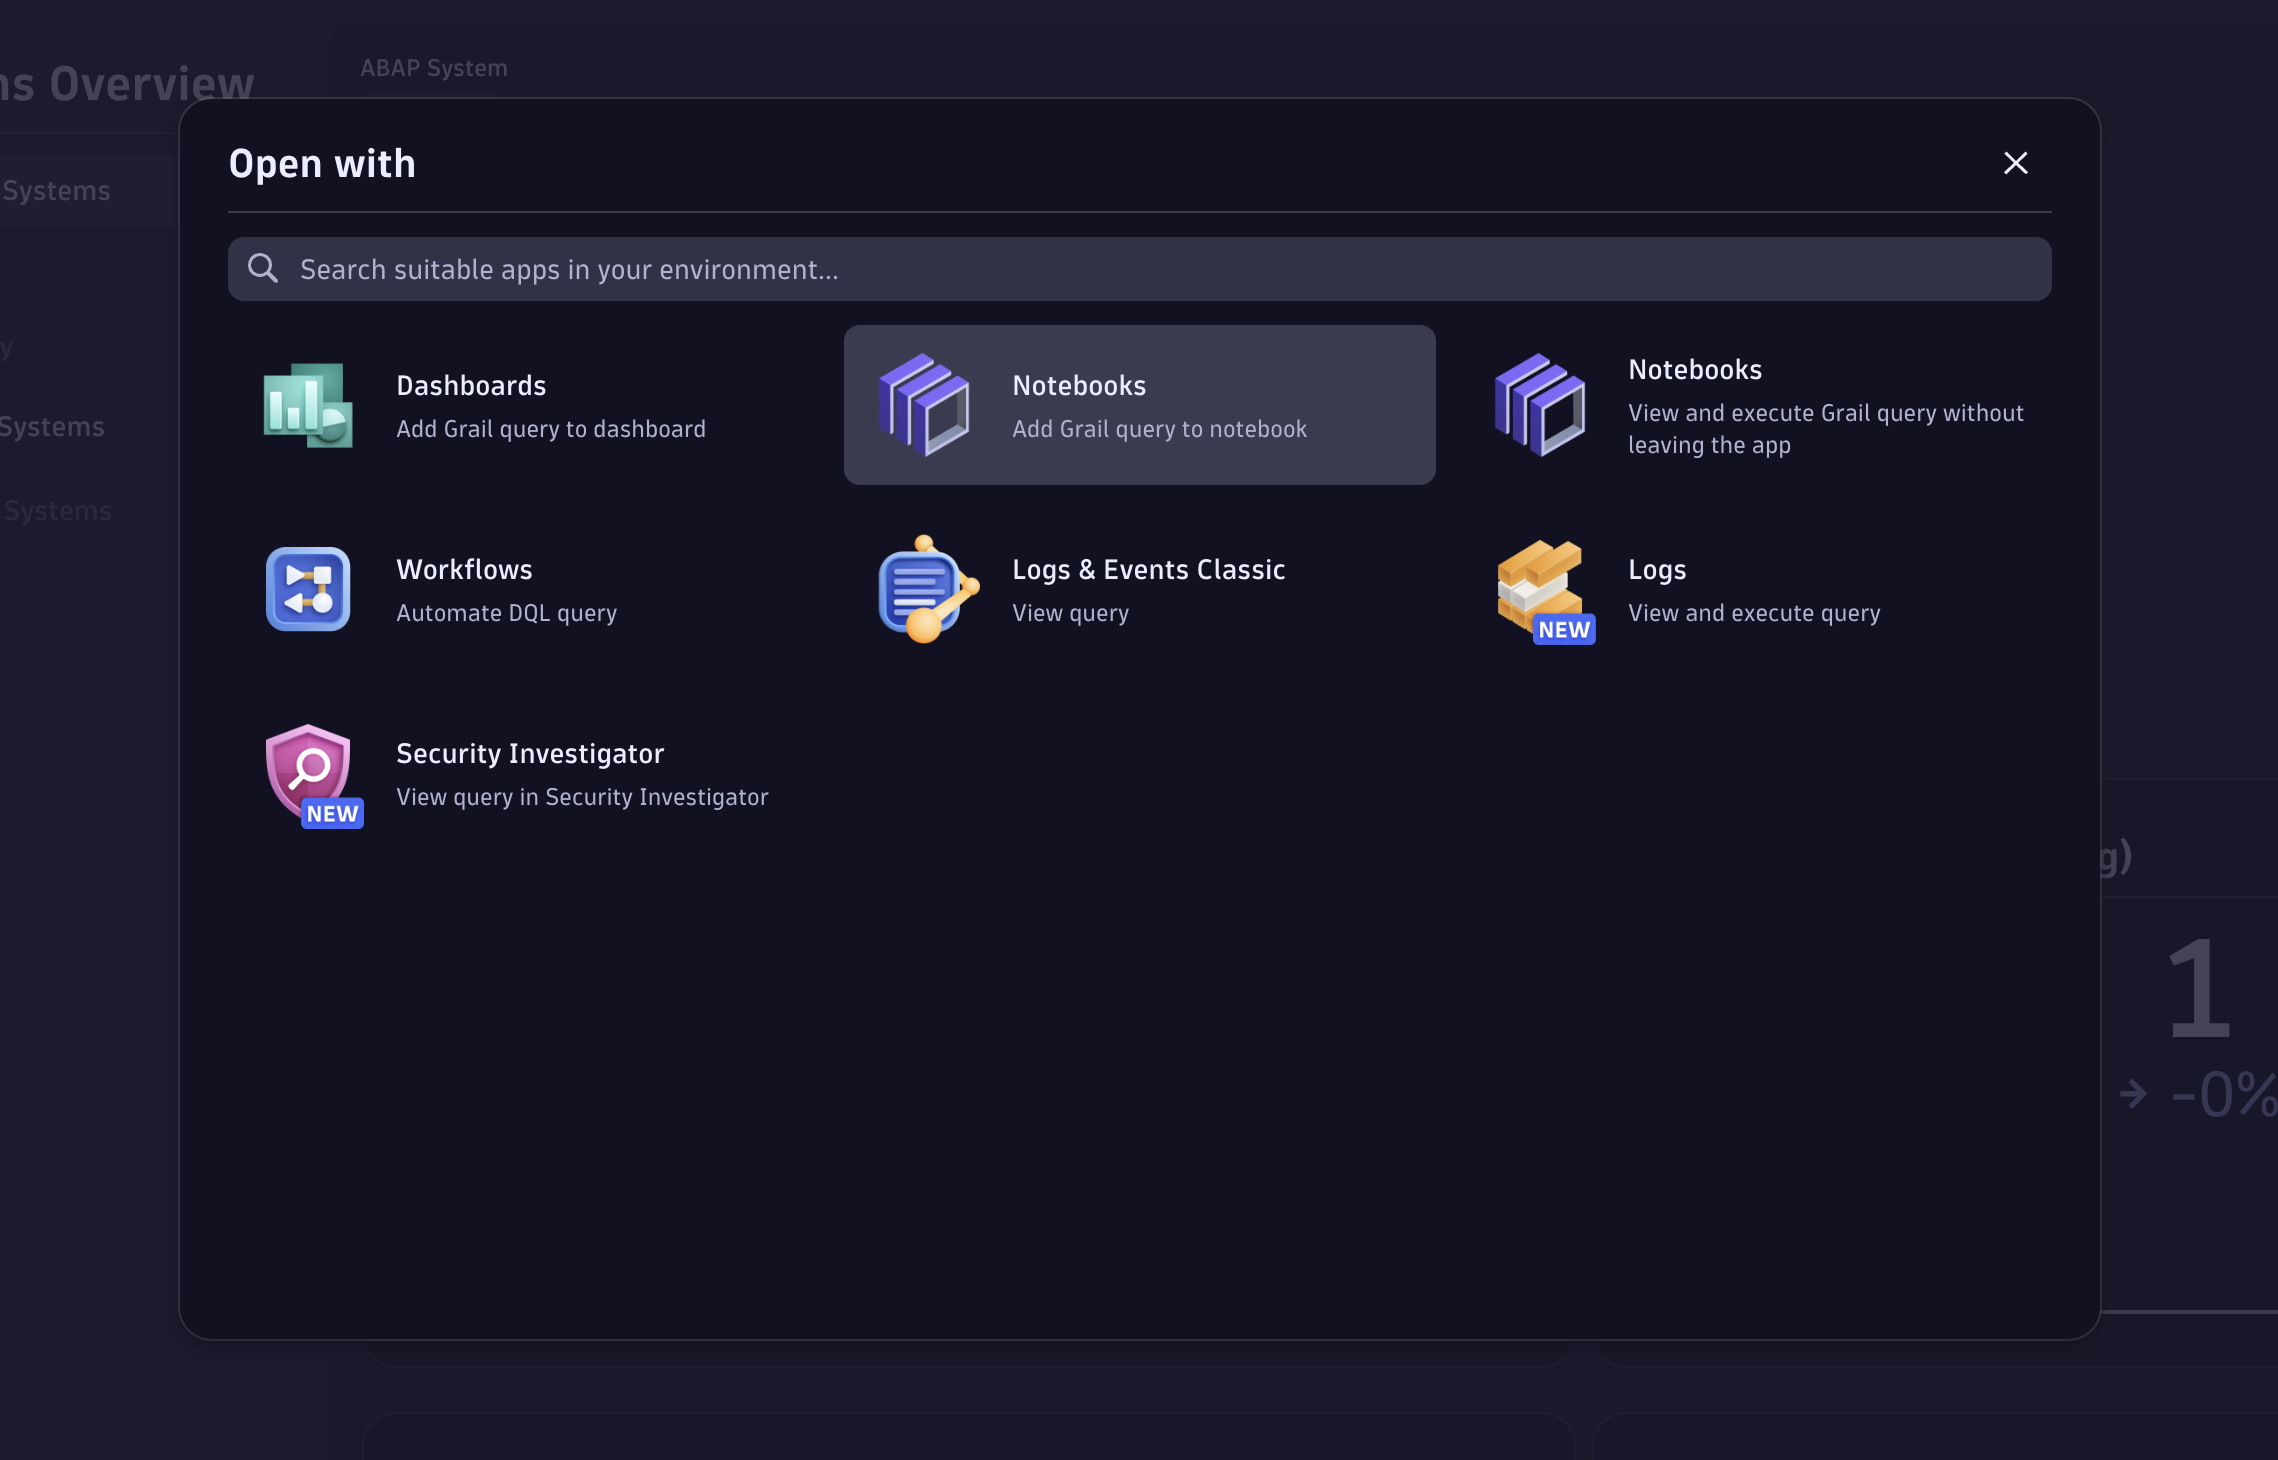Select Systems in the background sidebar
2278x1460 pixels.
point(55,190)
